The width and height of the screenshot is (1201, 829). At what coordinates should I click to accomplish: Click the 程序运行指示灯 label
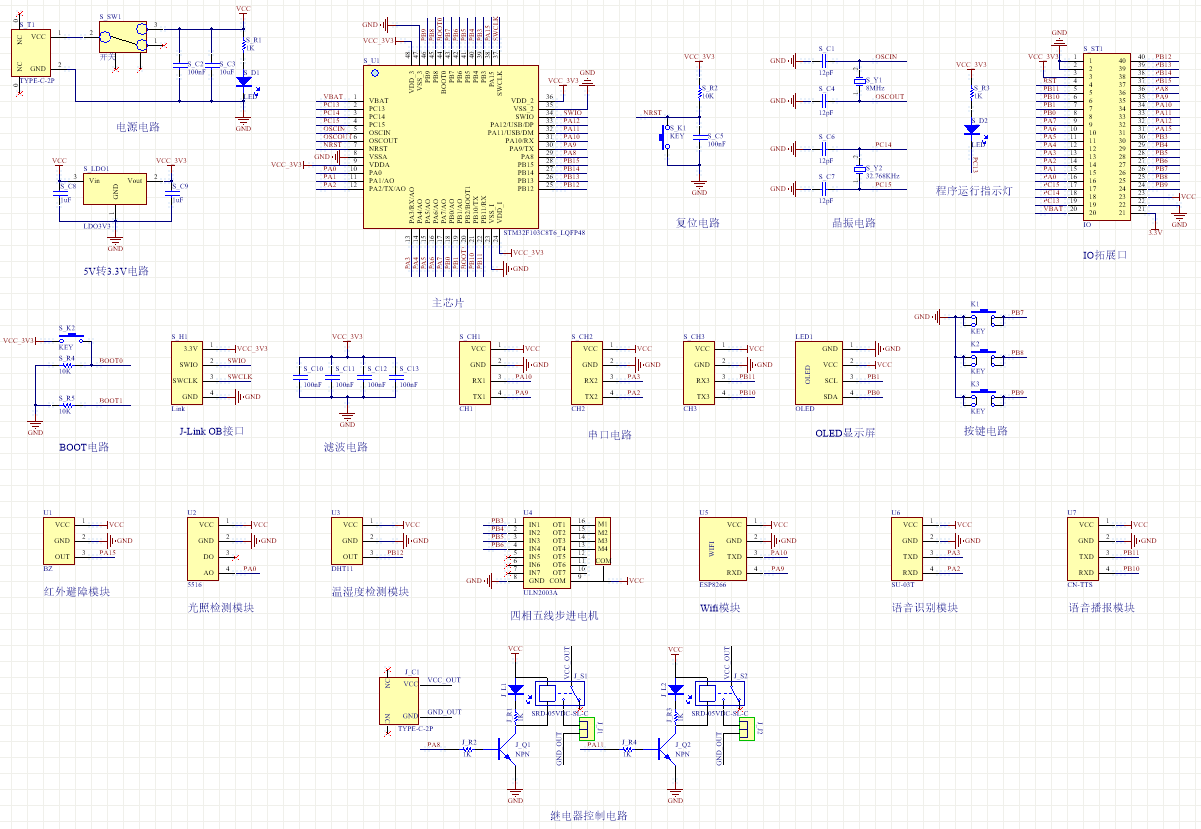974,191
